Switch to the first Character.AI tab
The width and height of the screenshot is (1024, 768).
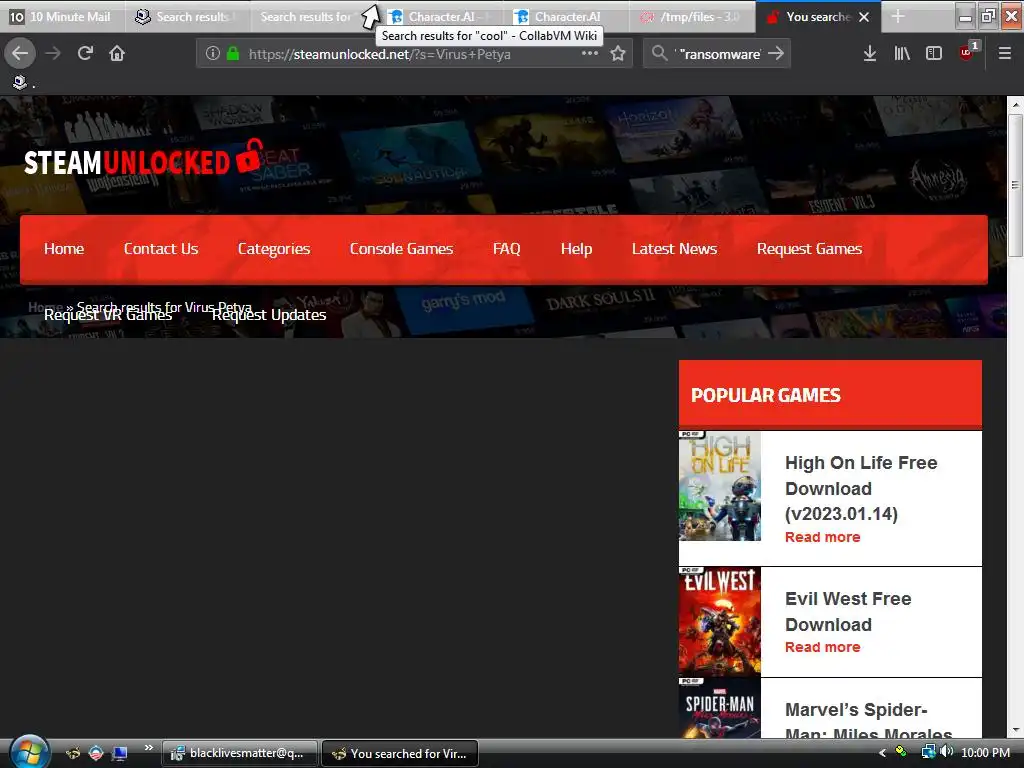(441, 16)
